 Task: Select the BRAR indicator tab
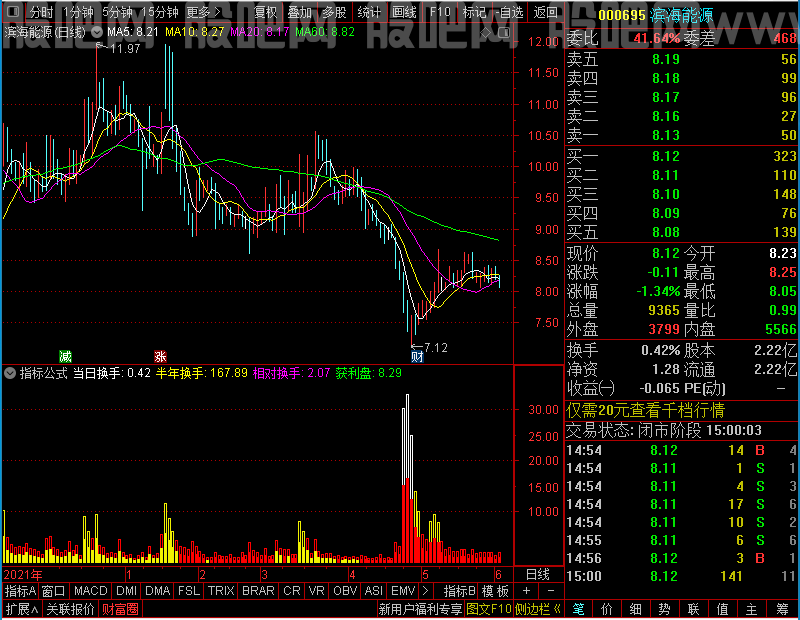(x=258, y=591)
